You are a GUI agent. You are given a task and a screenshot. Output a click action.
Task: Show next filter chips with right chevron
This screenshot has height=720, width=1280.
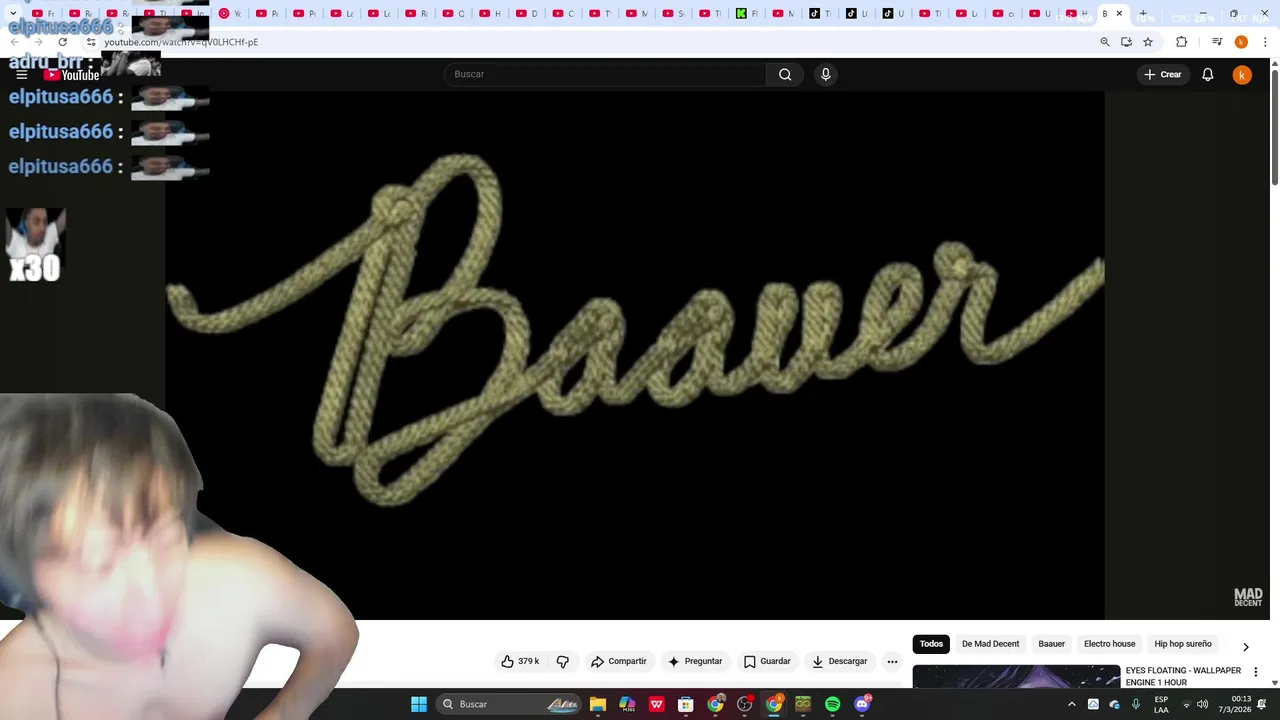coord(1246,647)
